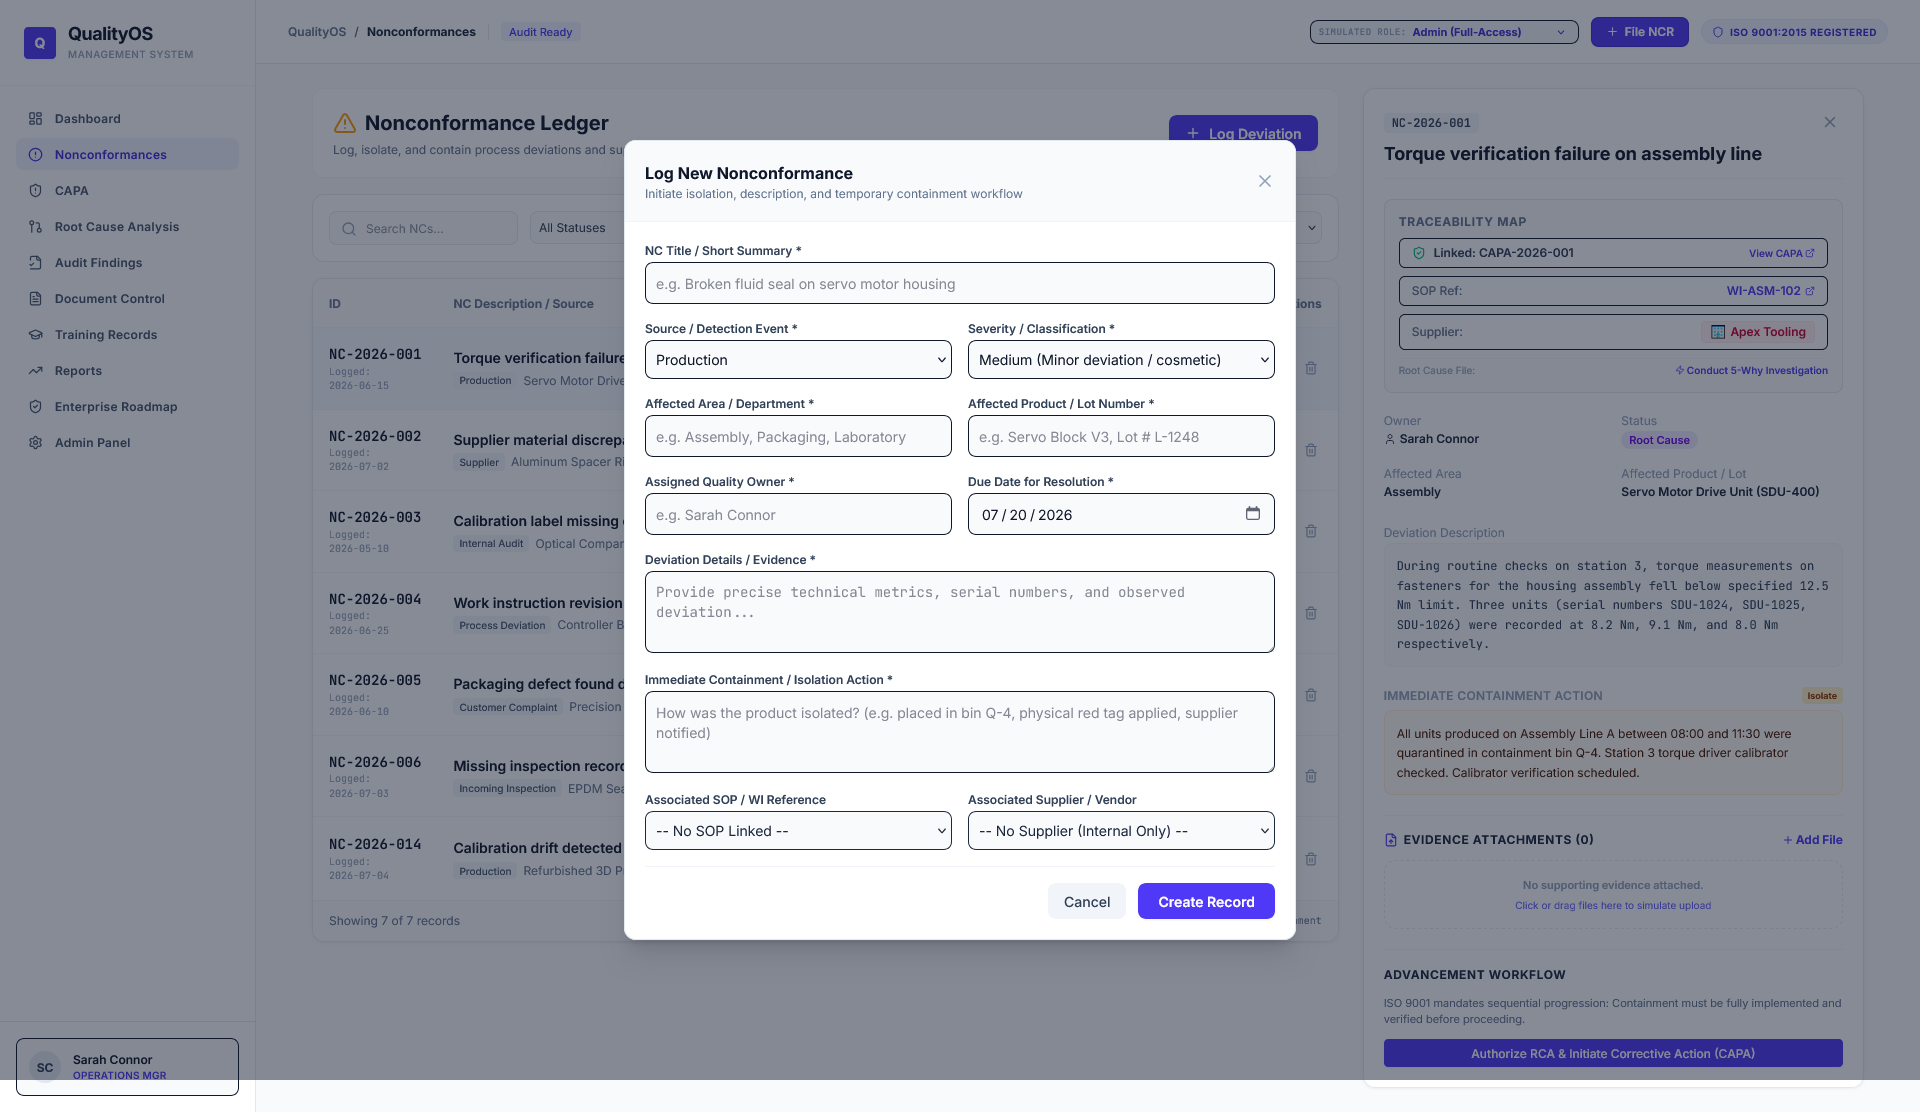Screen dimensions: 1920x1112
Task: Open the Admin Panel gear icon
Action: coord(36,443)
